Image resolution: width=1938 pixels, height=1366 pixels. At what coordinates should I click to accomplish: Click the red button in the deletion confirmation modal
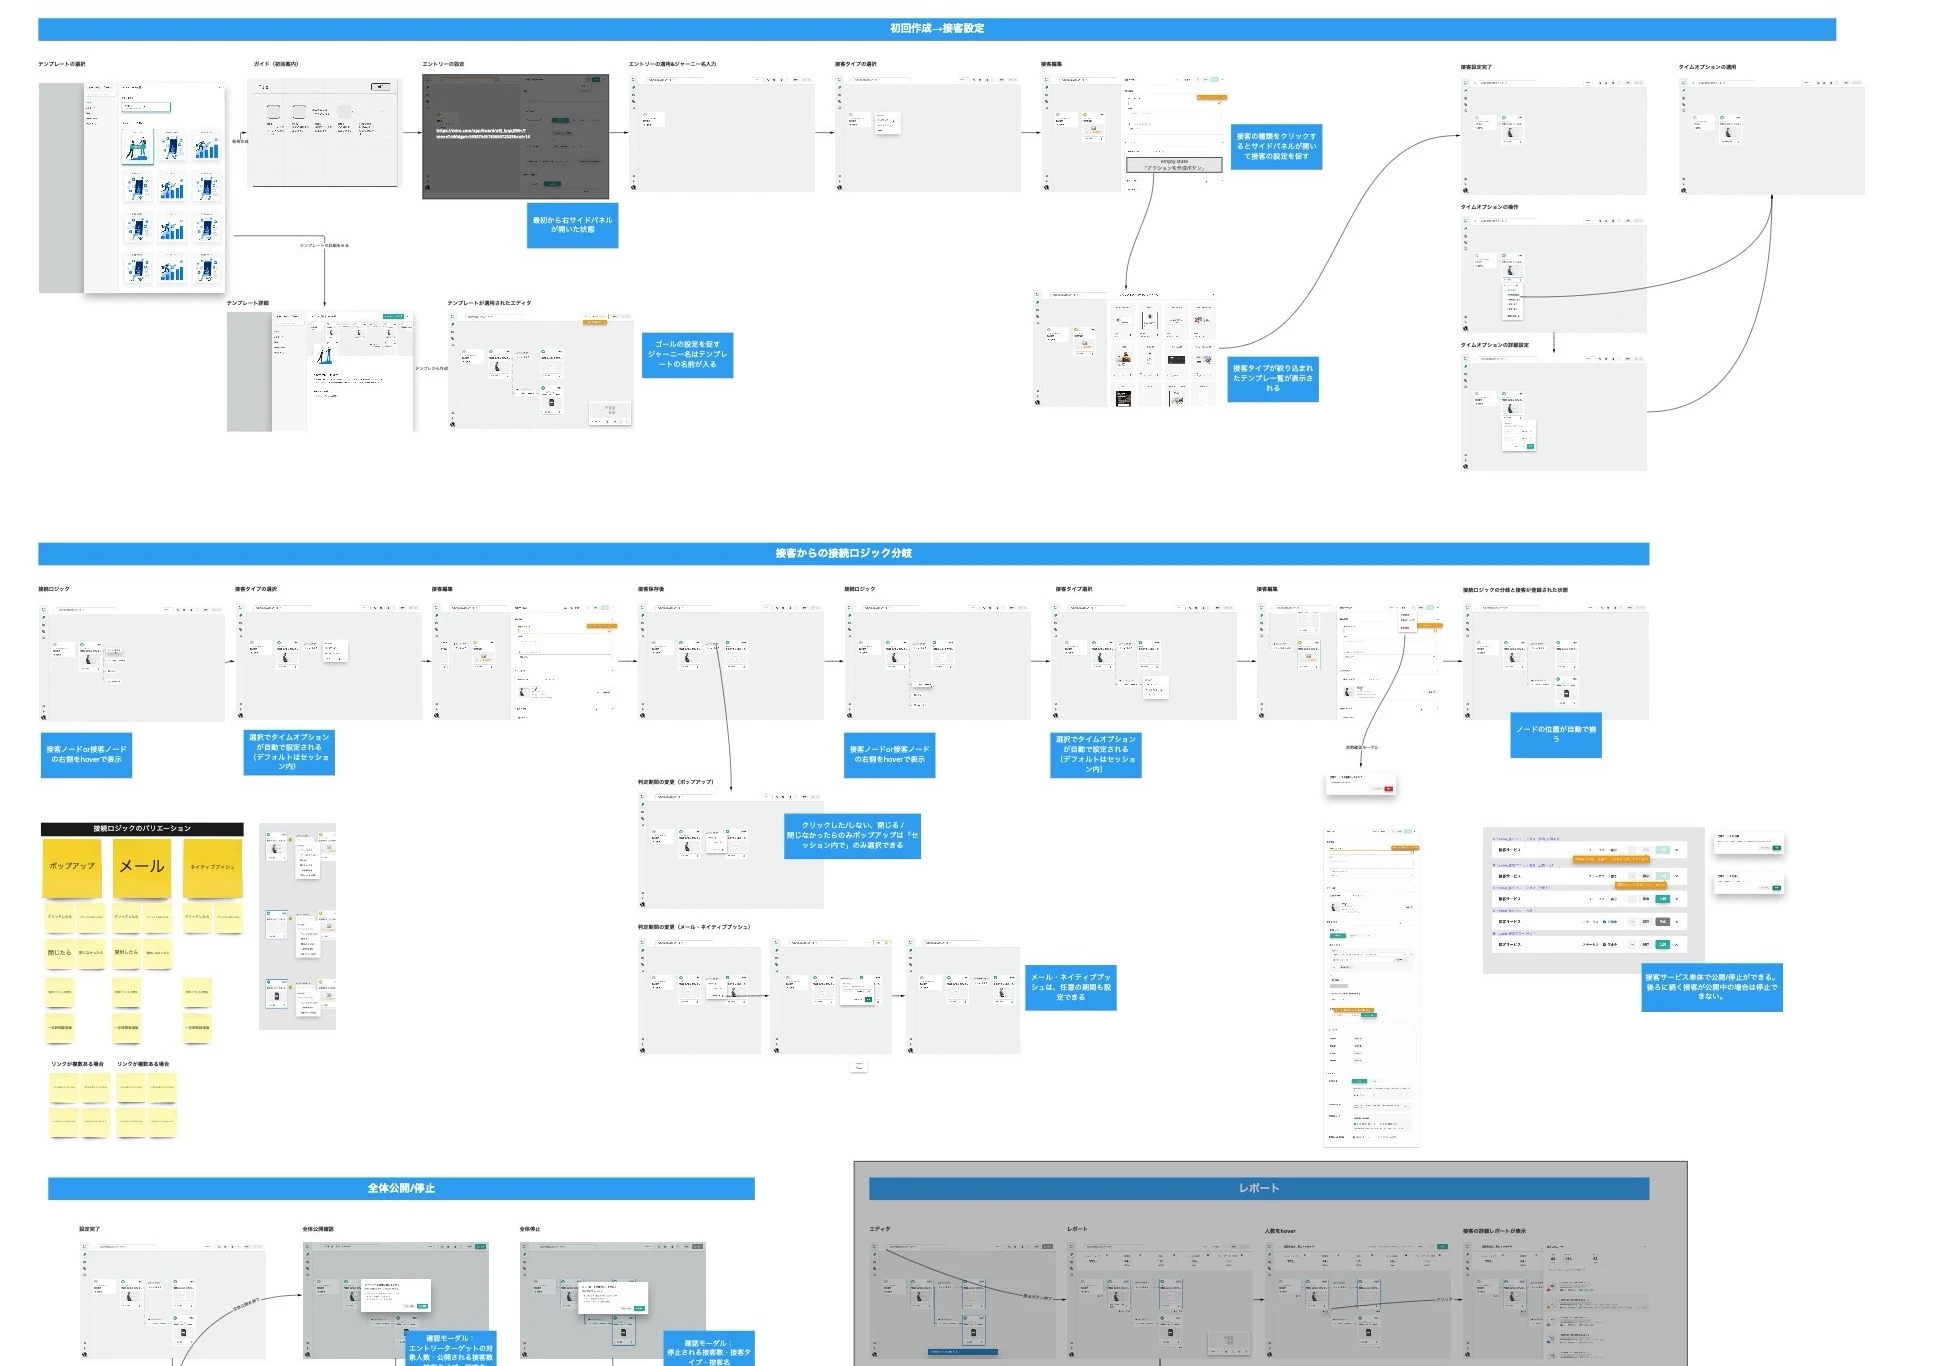point(1387,789)
